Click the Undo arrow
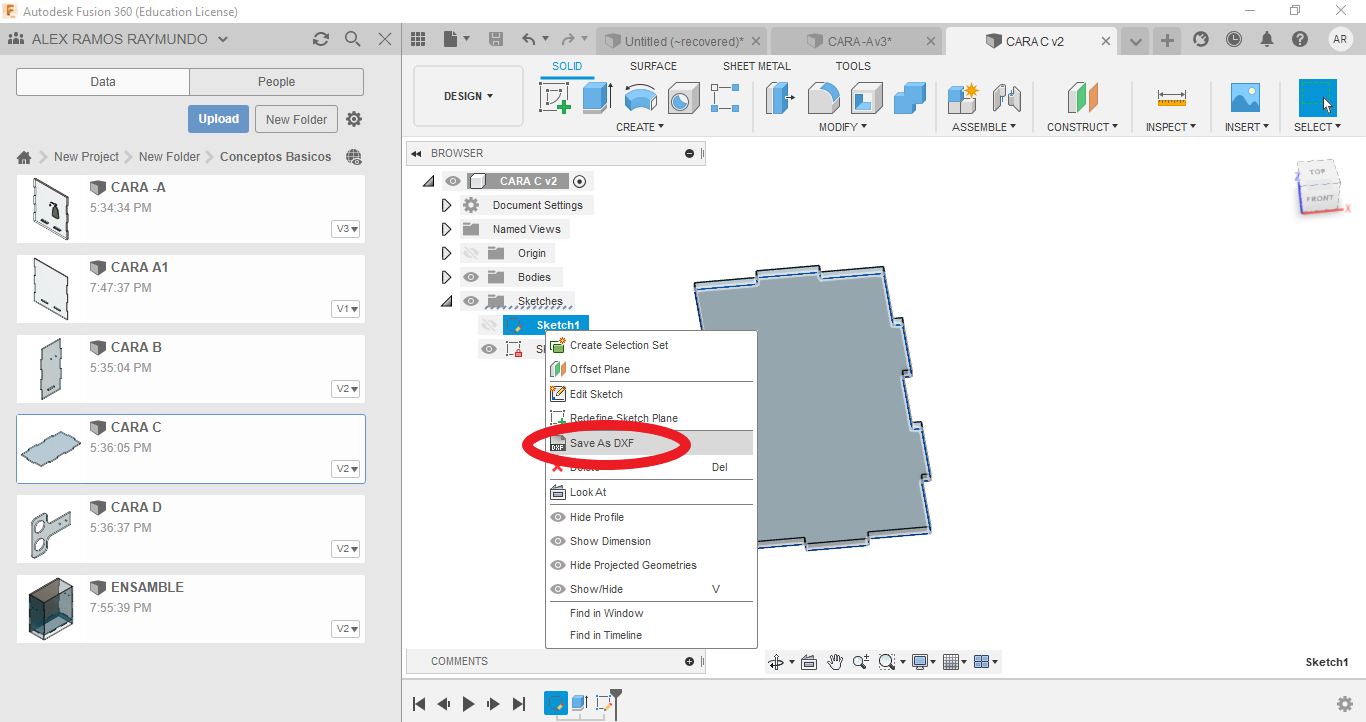Viewport: 1366px width, 722px height. pos(529,39)
